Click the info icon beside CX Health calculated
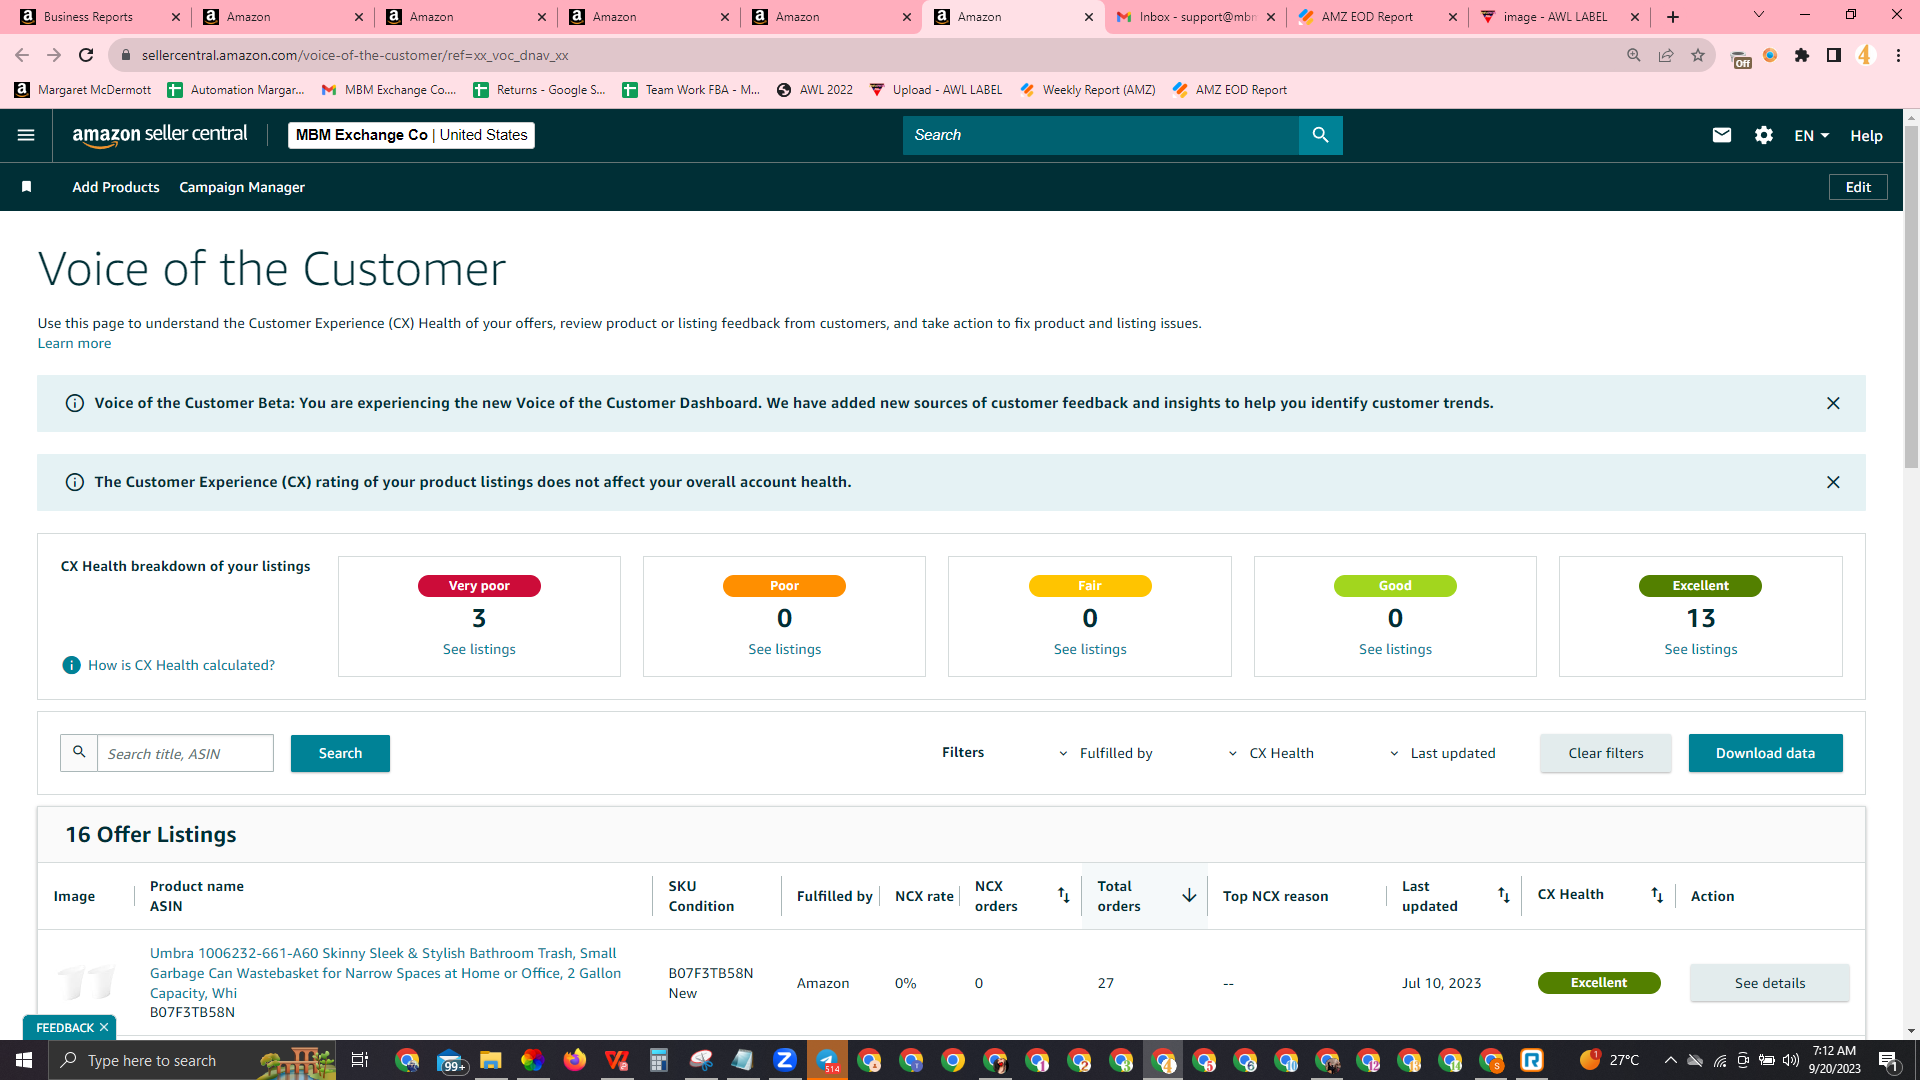The height and width of the screenshot is (1080, 1920). [71, 665]
